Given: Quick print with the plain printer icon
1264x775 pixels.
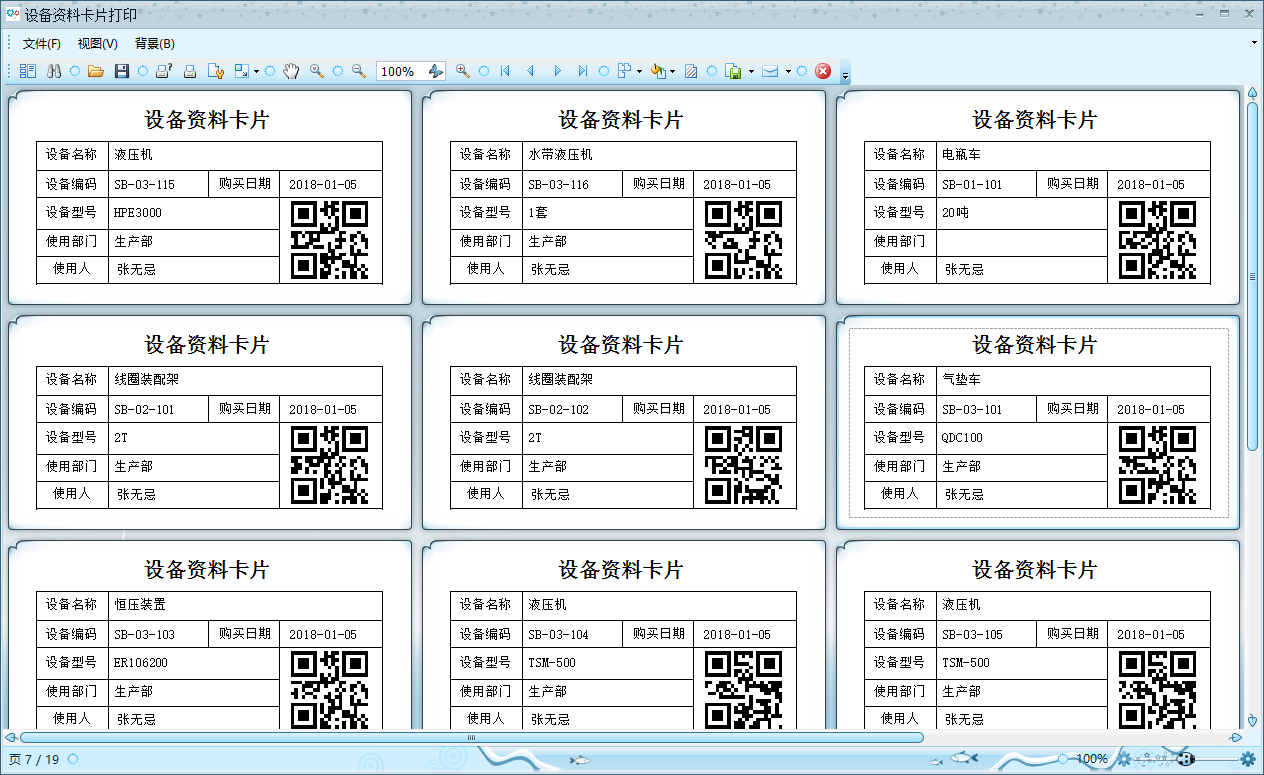Looking at the screenshot, I should (190, 71).
